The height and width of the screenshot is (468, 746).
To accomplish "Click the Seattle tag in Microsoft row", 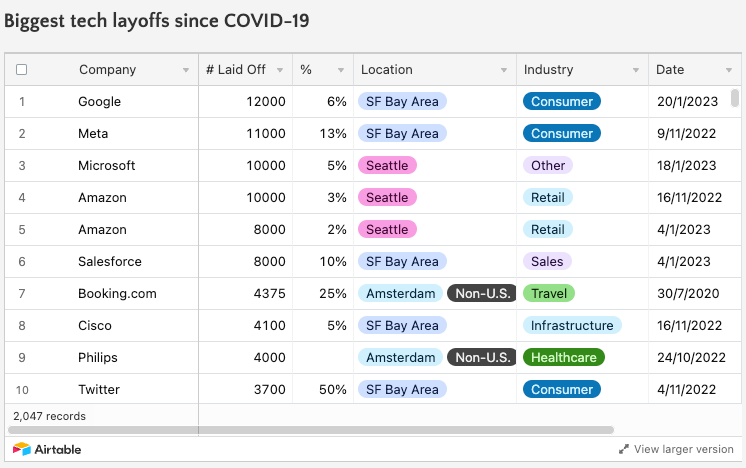I will pos(387,166).
